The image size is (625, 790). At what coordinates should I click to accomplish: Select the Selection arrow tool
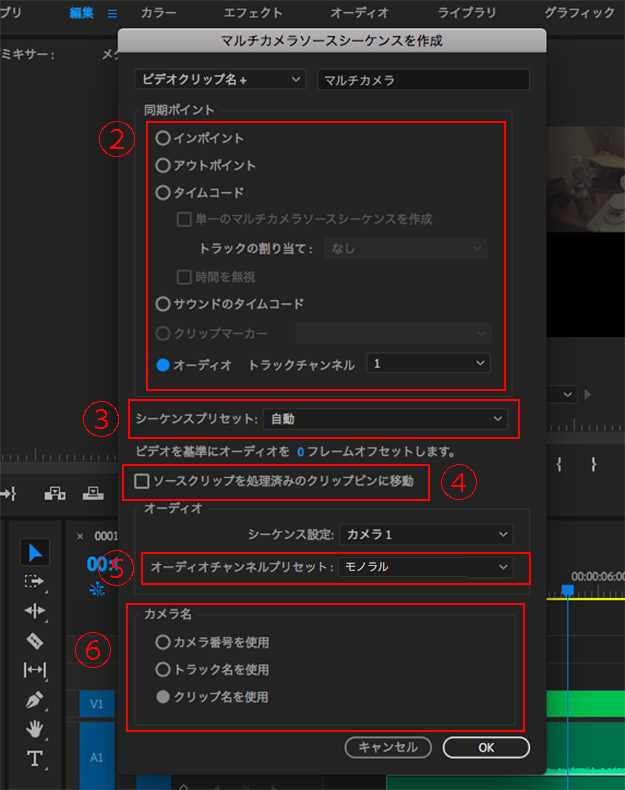(x=35, y=553)
